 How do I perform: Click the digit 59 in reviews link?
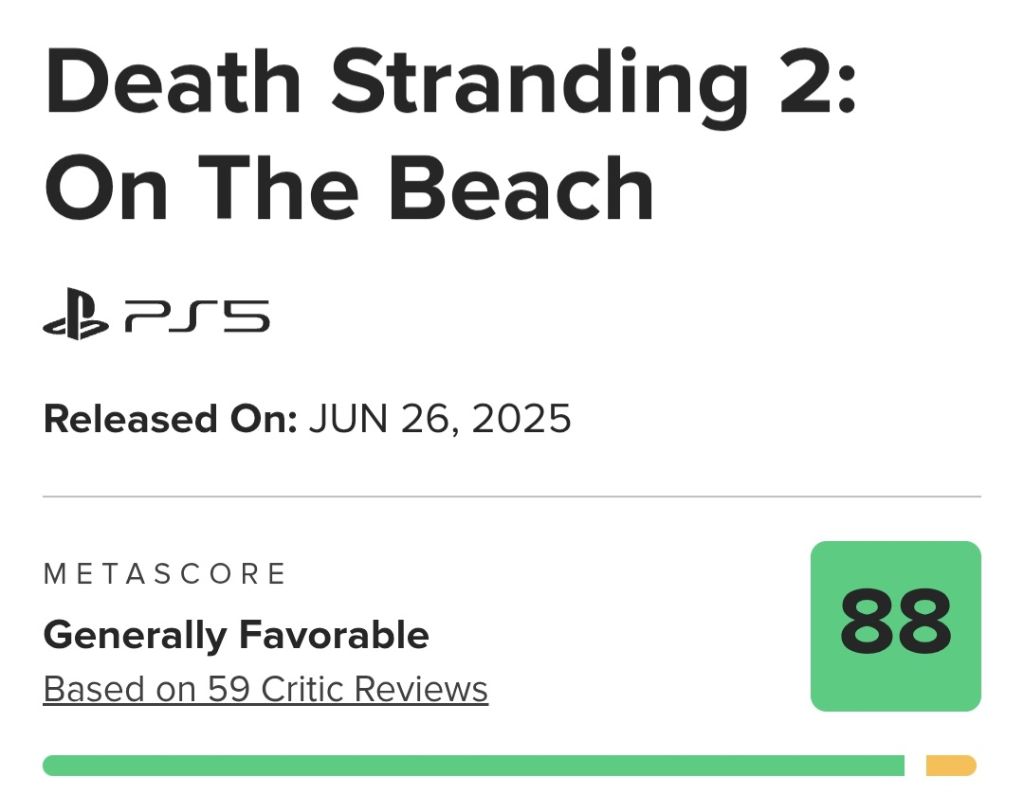(x=229, y=689)
